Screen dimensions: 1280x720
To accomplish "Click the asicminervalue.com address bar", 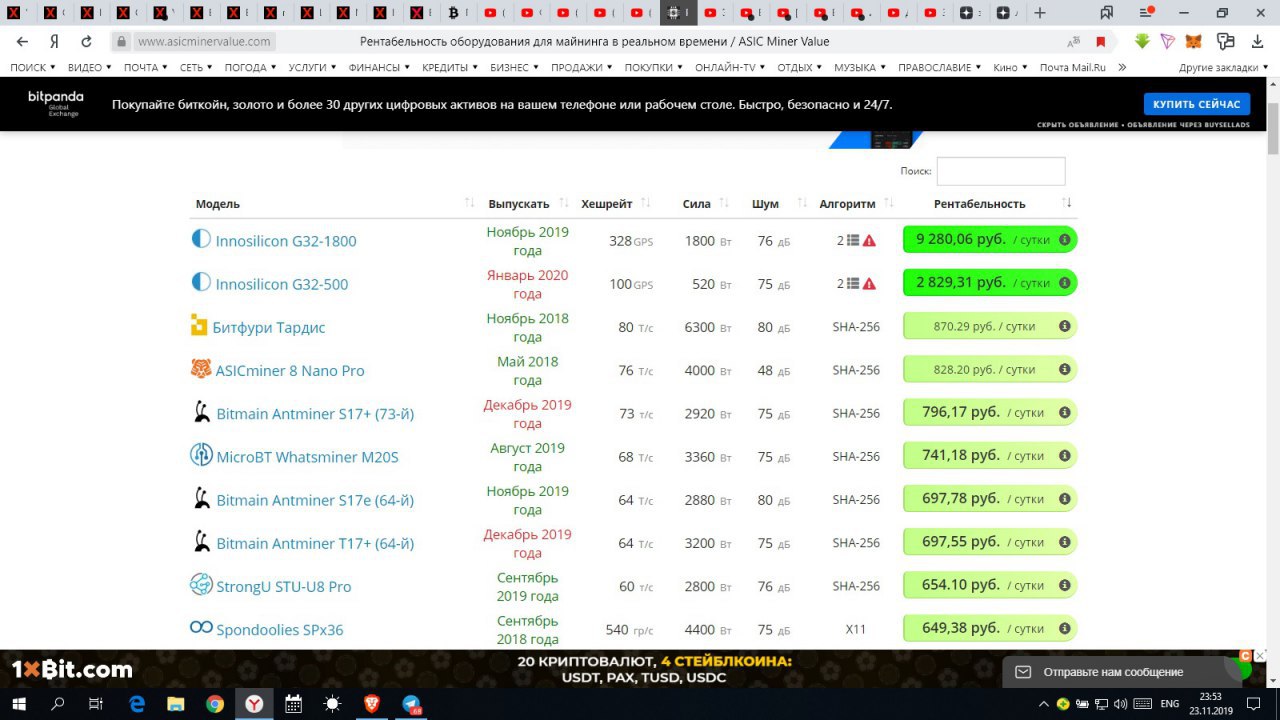I will [204, 42].
